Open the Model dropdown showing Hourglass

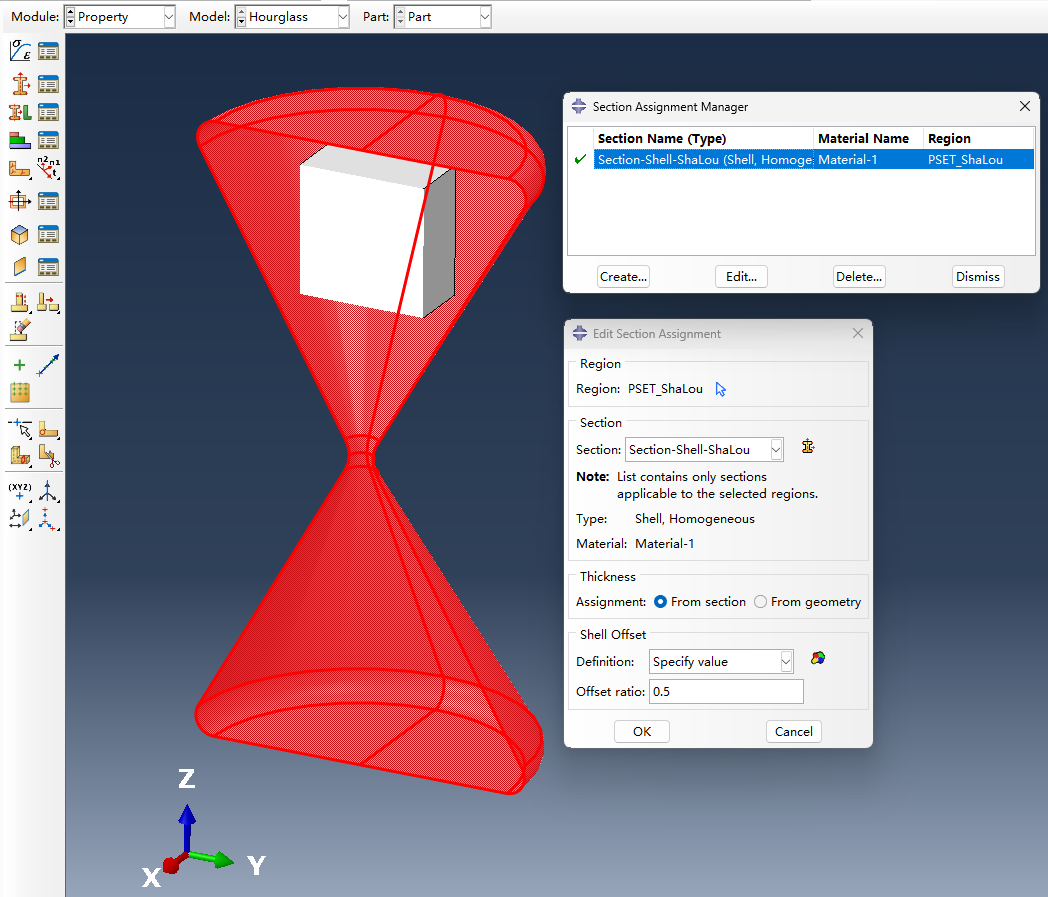coord(292,17)
